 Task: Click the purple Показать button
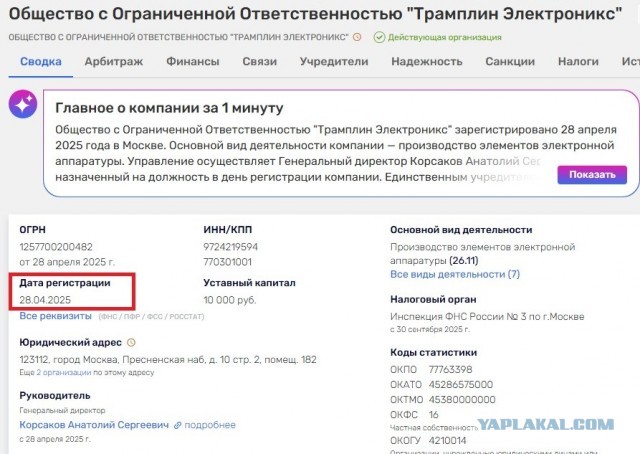pyautogui.click(x=592, y=175)
